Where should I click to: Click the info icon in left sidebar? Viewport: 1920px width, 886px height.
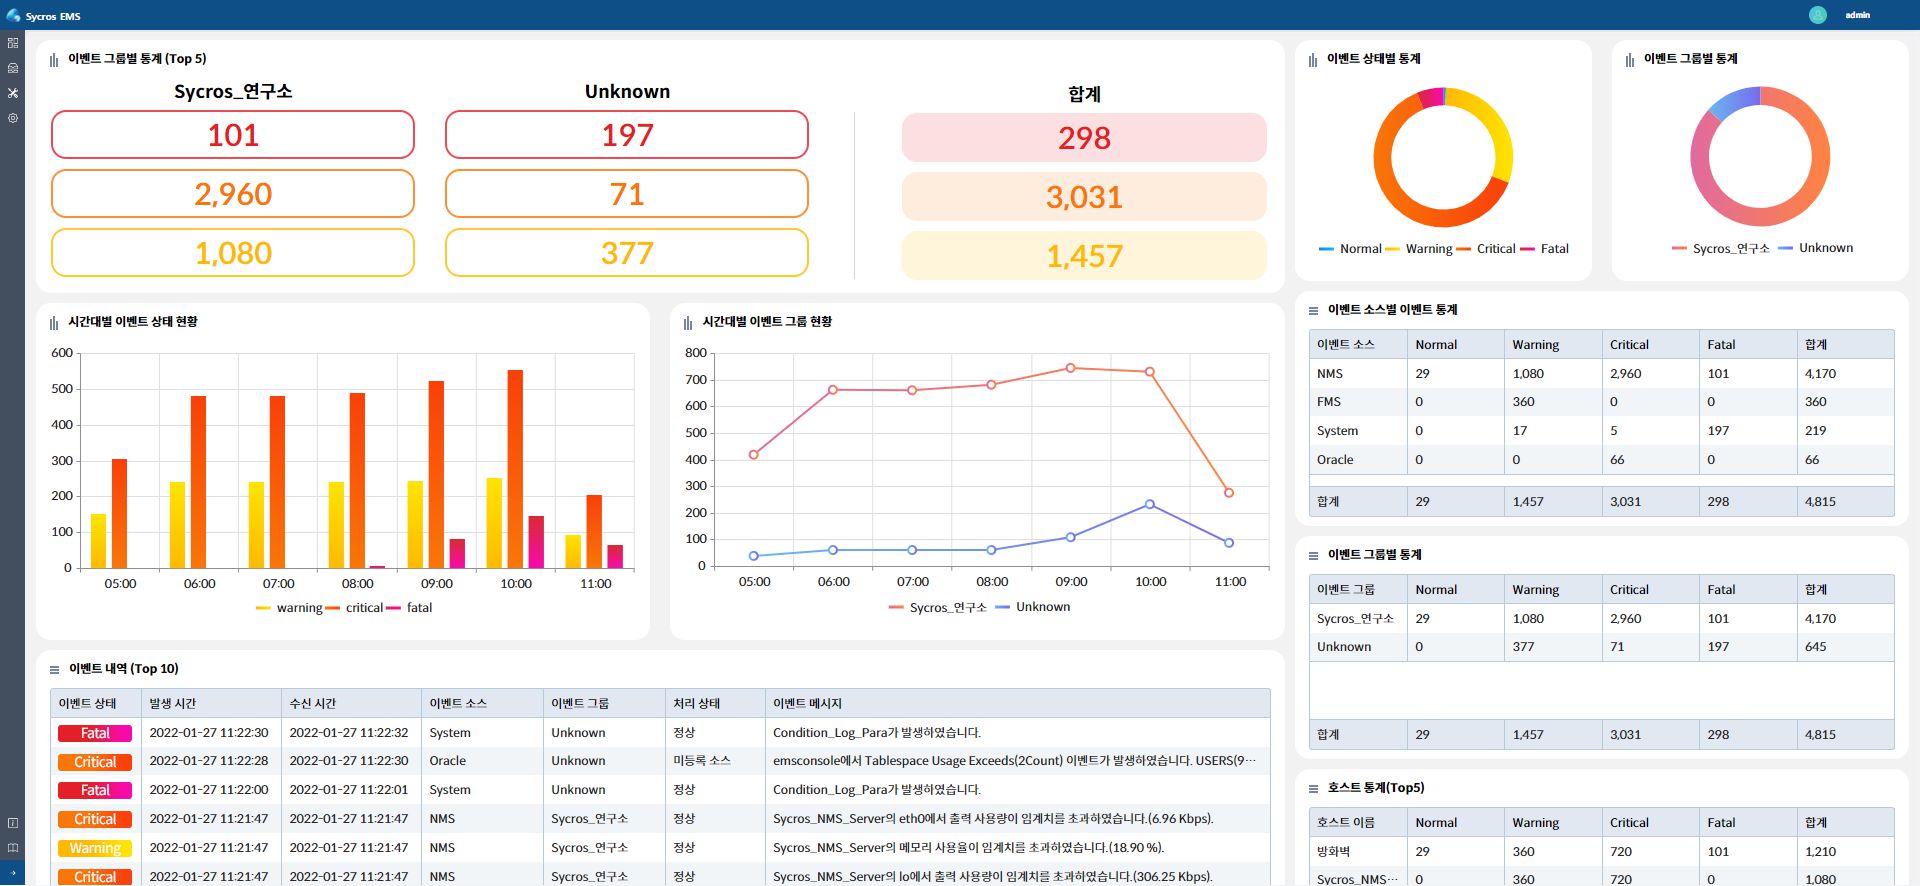click(x=13, y=823)
